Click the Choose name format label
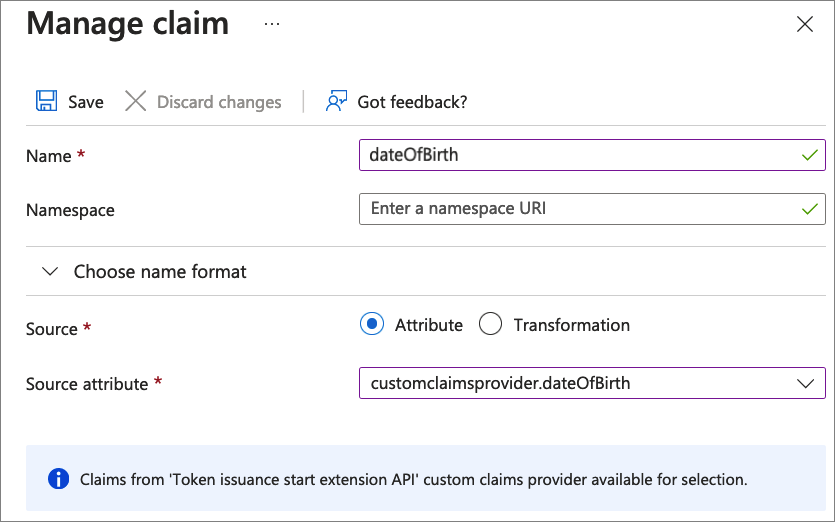The height and width of the screenshot is (522, 835). pyautogui.click(x=160, y=271)
